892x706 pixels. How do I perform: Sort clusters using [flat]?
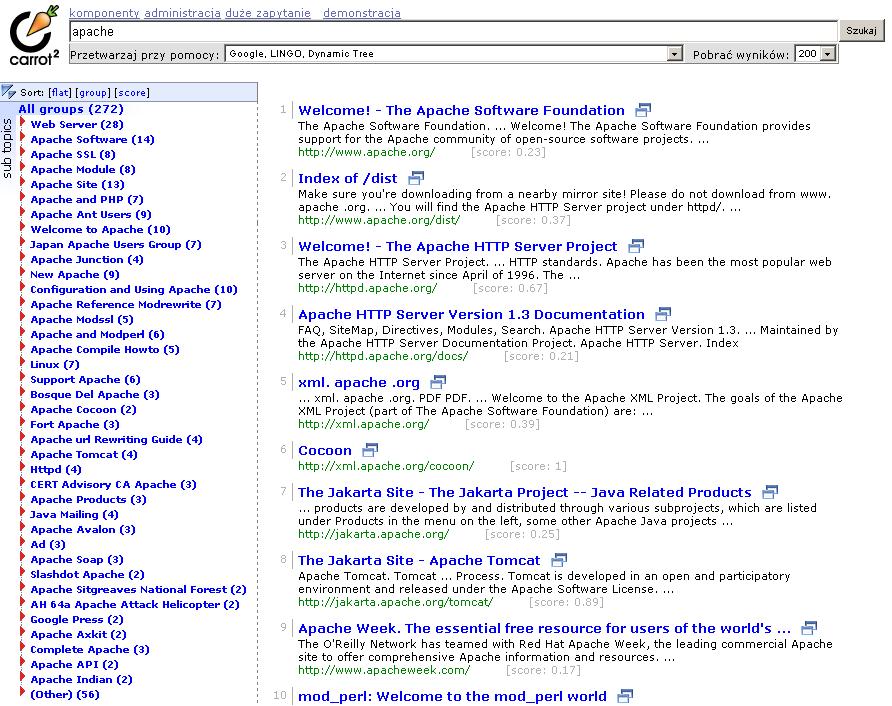pyautogui.click(x=60, y=92)
